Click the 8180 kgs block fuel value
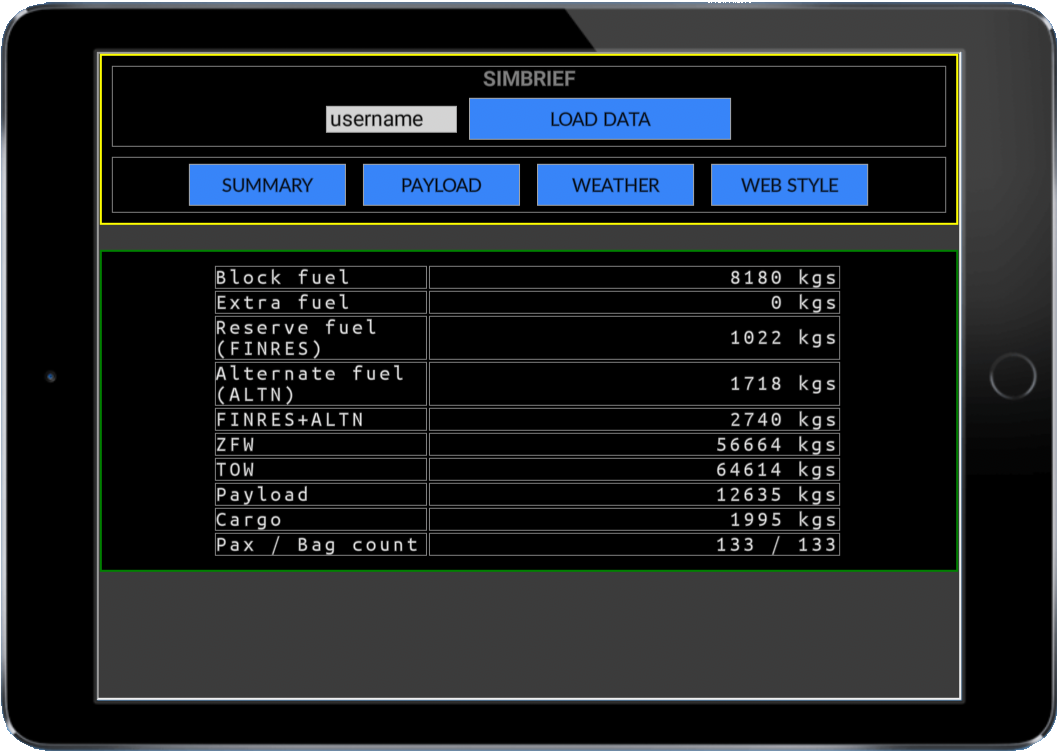Screen dimensions: 1057x751 click(783, 277)
